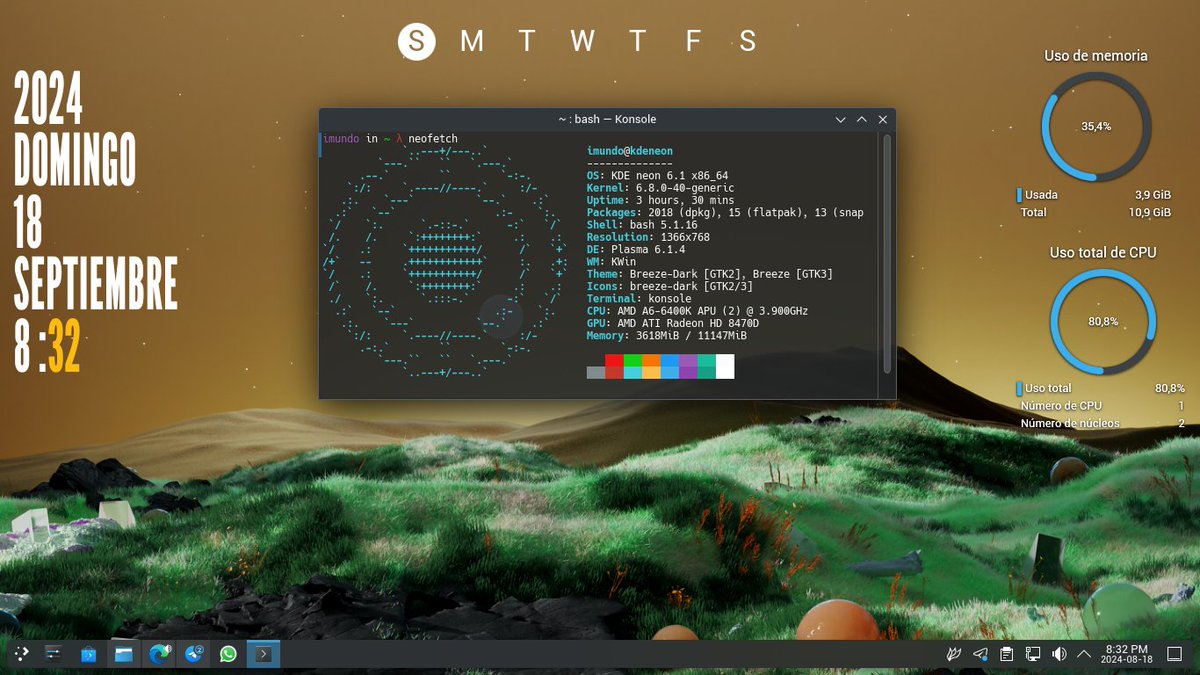Open the clipboard tray applet
The image size is (1200, 675).
pyautogui.click(x=1007, y=654)
